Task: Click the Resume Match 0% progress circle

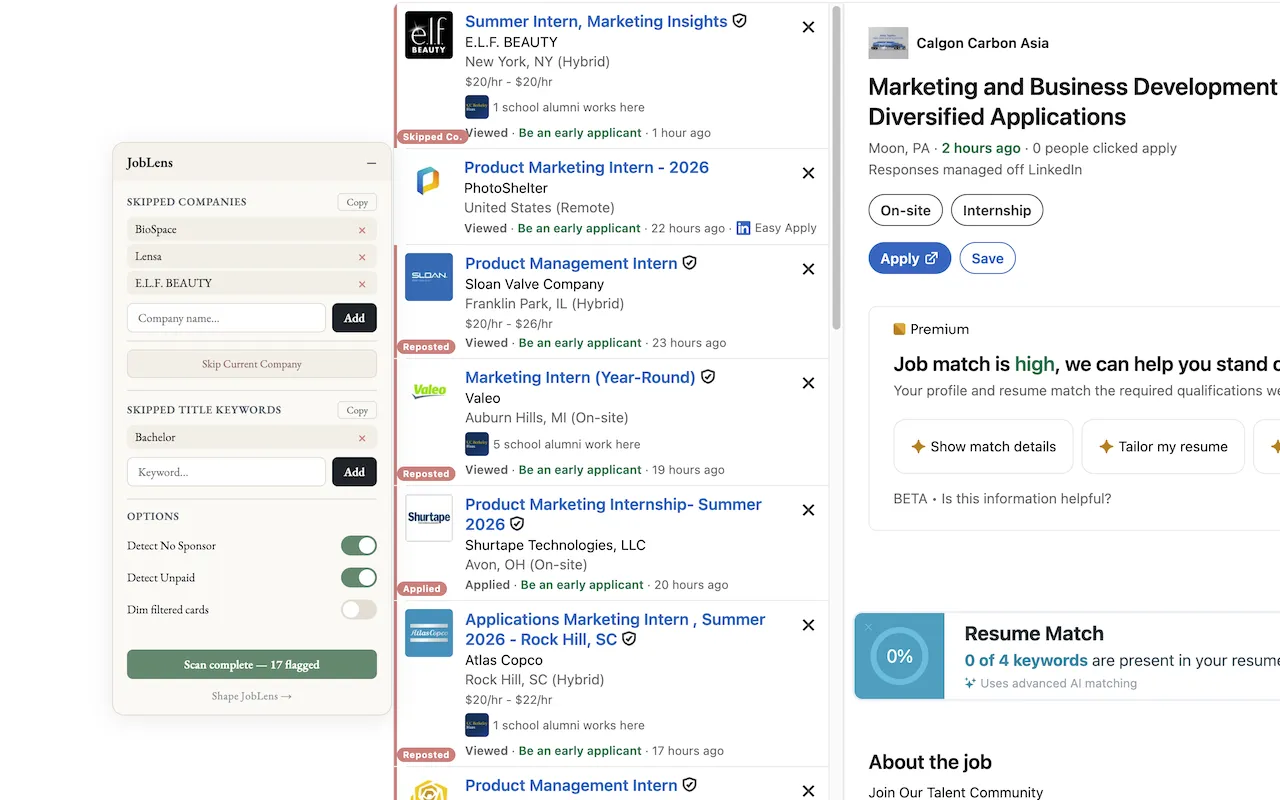Action: point(898,655)
